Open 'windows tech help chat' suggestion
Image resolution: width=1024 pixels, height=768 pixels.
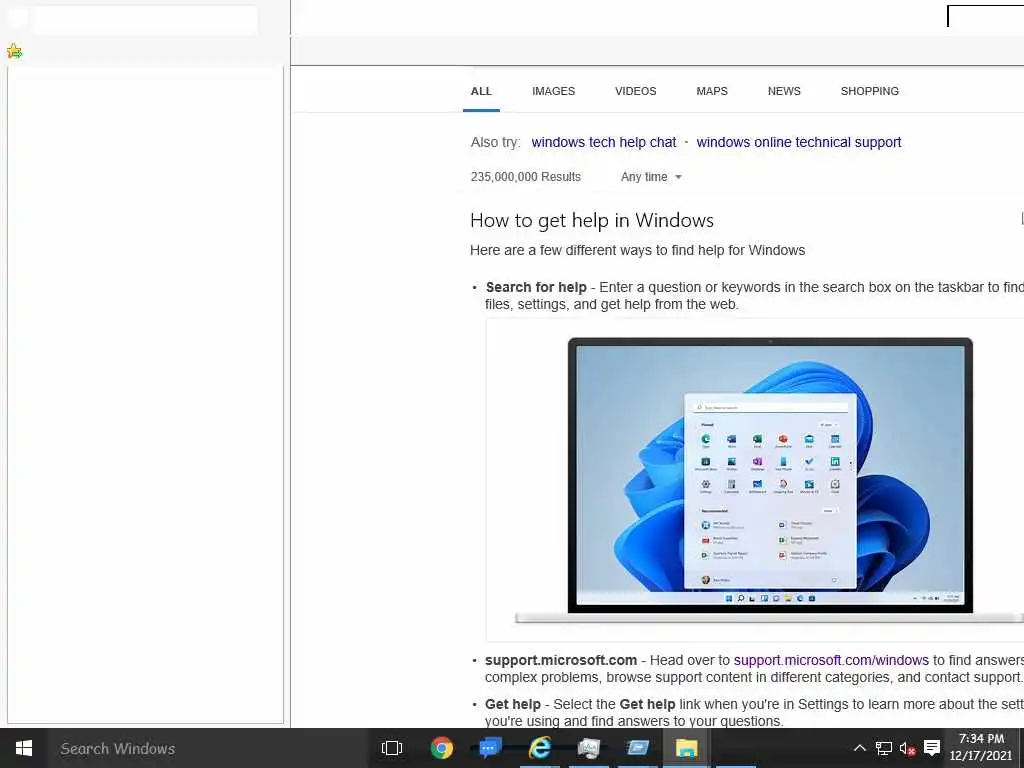[603, 142]
